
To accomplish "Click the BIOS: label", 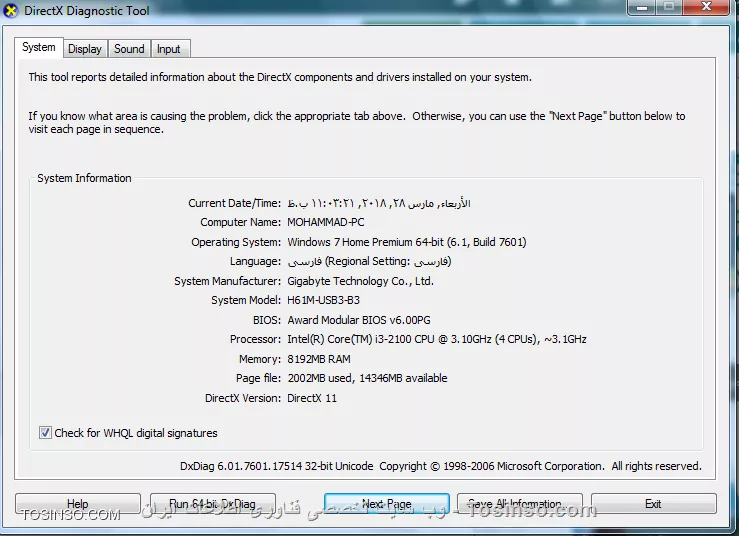I will coord(267,320).
